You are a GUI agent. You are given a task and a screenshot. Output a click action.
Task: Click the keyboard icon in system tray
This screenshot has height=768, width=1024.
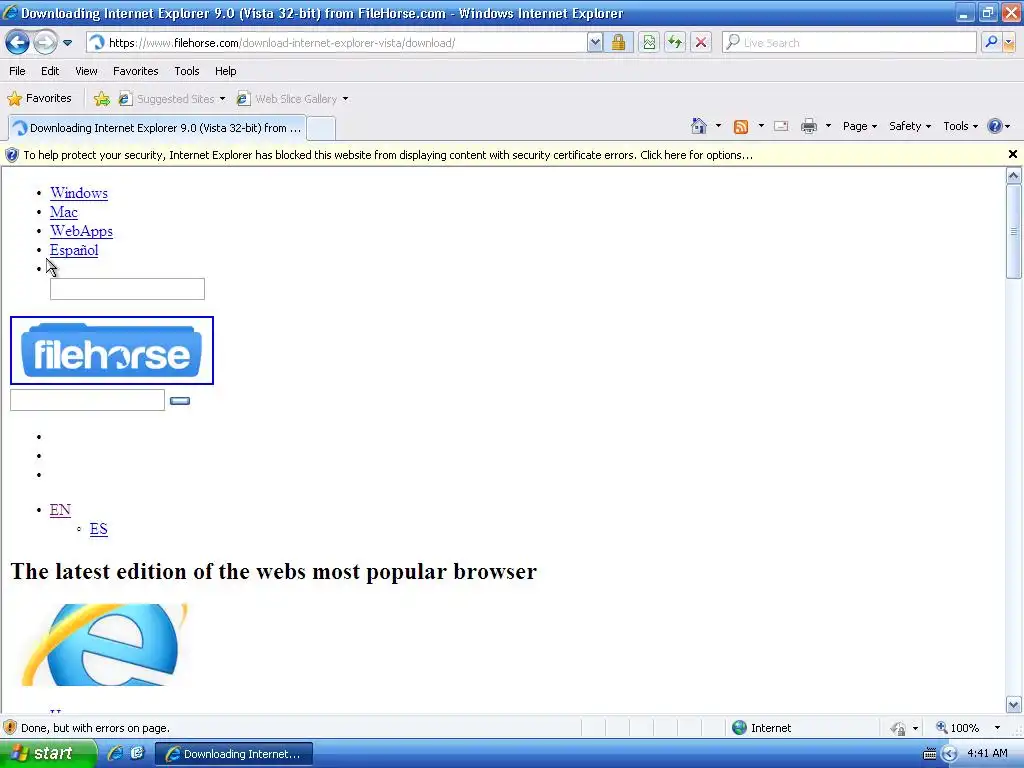point(930,754)
